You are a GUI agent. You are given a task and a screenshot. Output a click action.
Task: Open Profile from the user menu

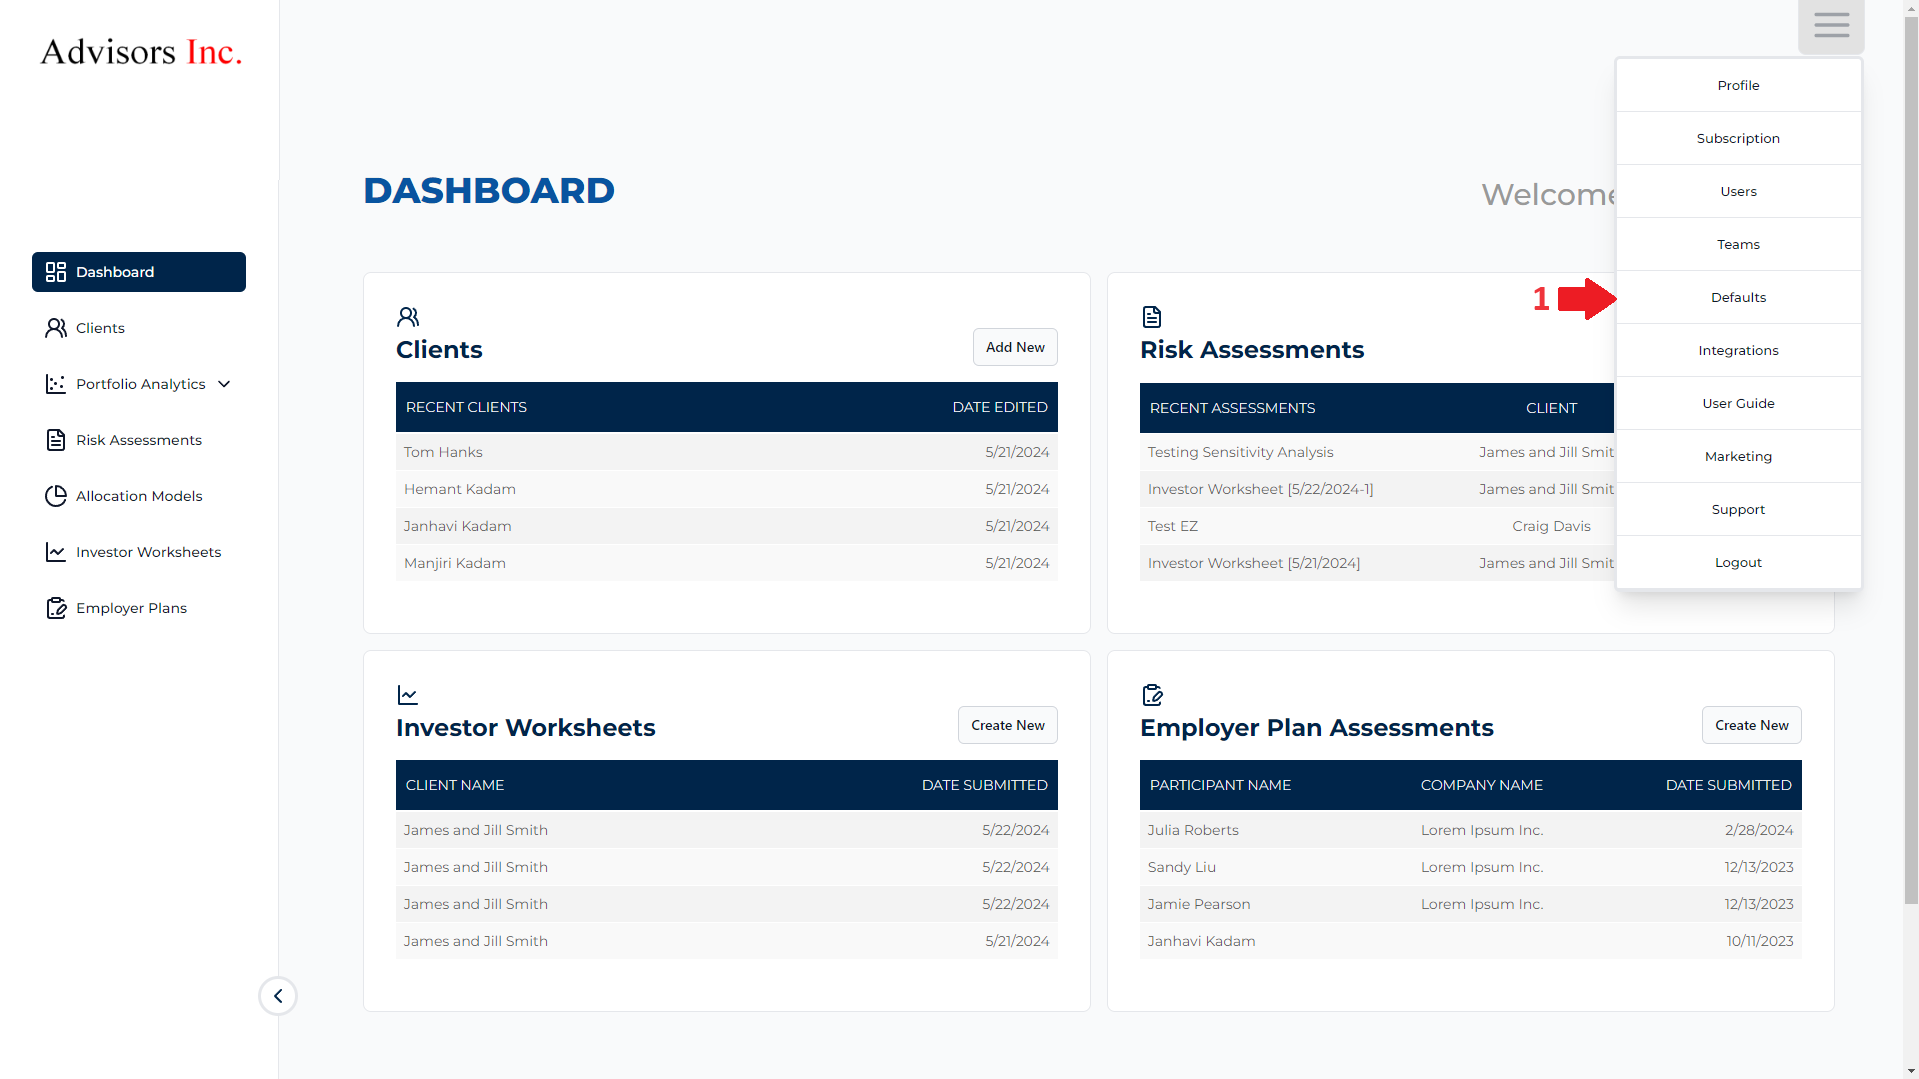(x=1738, y=85)
